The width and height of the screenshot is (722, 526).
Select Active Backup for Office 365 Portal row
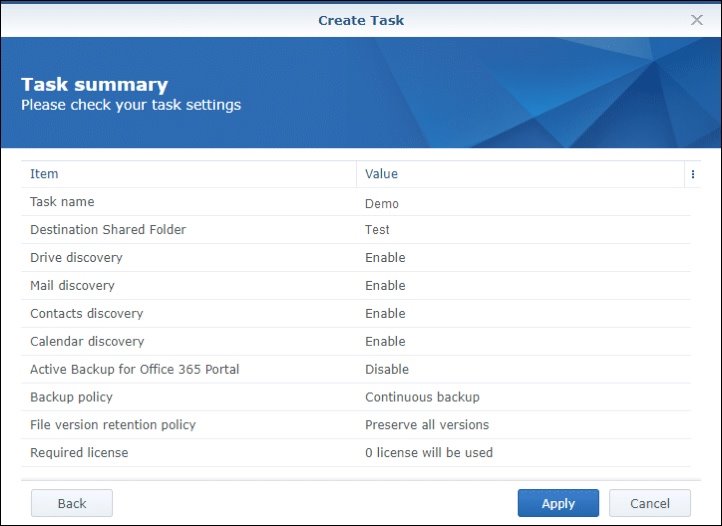[x=134, y=370]
